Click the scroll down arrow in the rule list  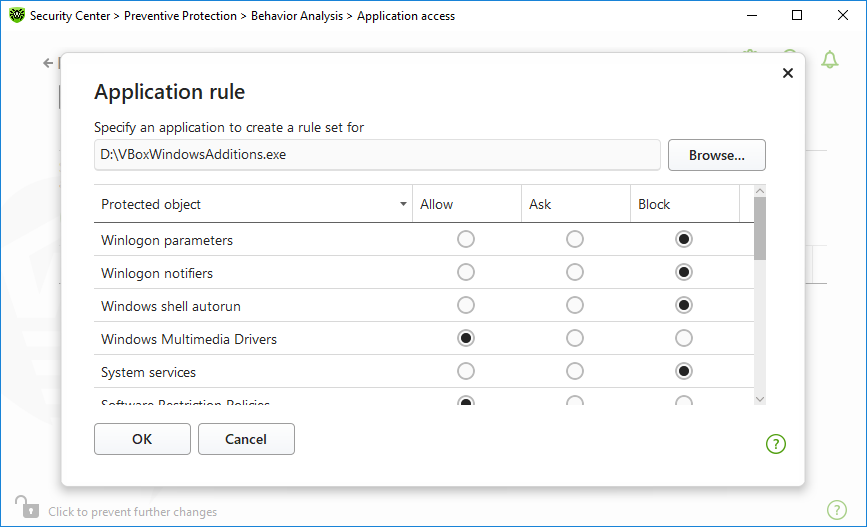click(x=760, y=399)
